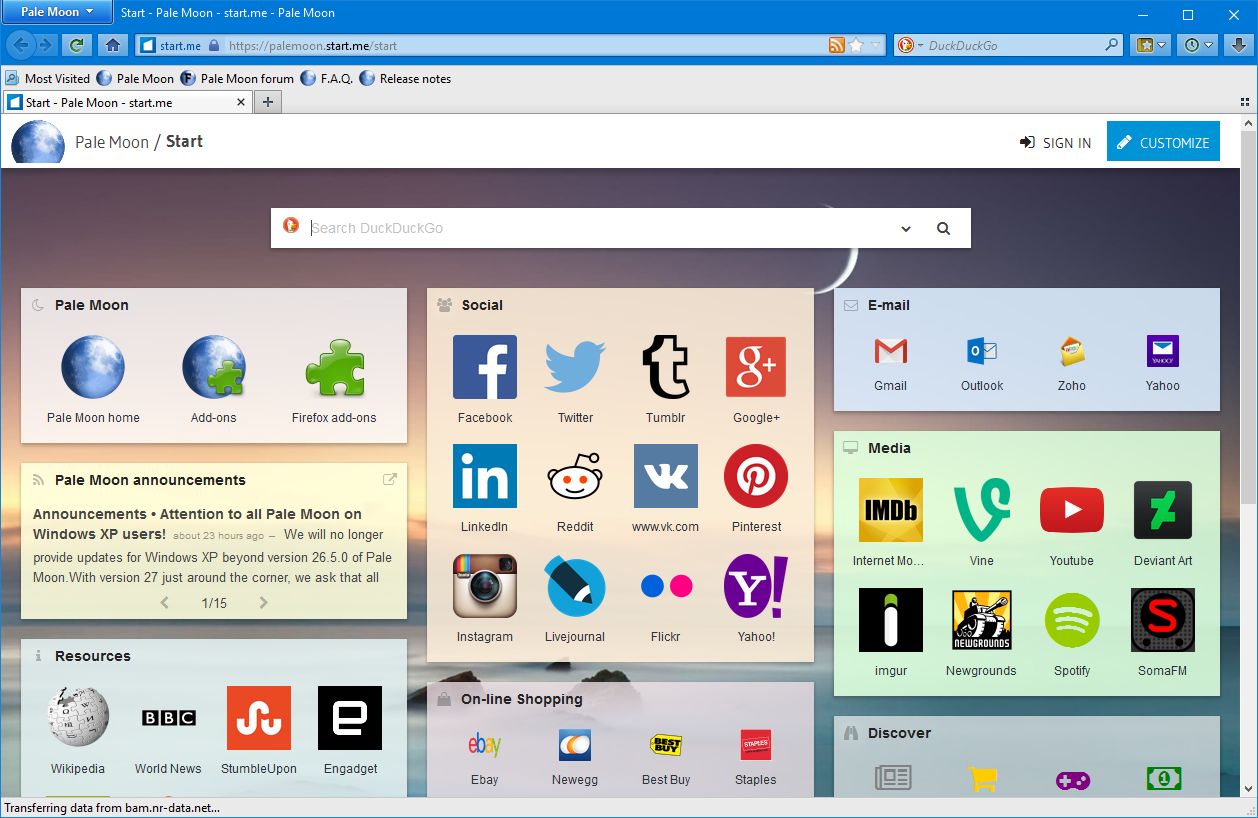The width and height of the screenshot is (1258, 818).
Task: Launch the Spotify icon in Media
Action: tap(1071, 620)
